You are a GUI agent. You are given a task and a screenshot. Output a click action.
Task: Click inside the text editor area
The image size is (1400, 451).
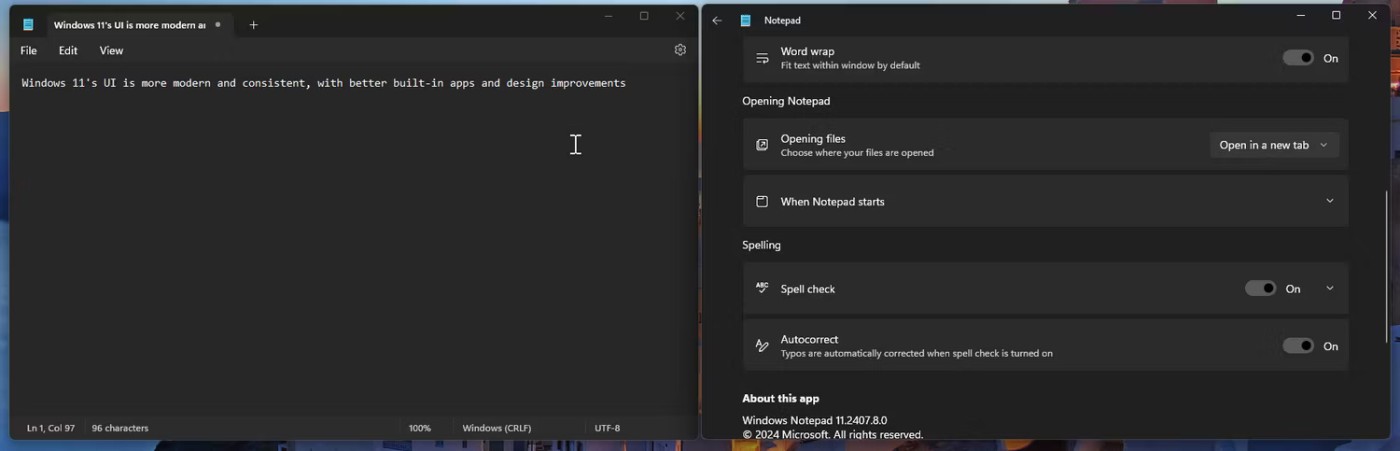point(350,250)
